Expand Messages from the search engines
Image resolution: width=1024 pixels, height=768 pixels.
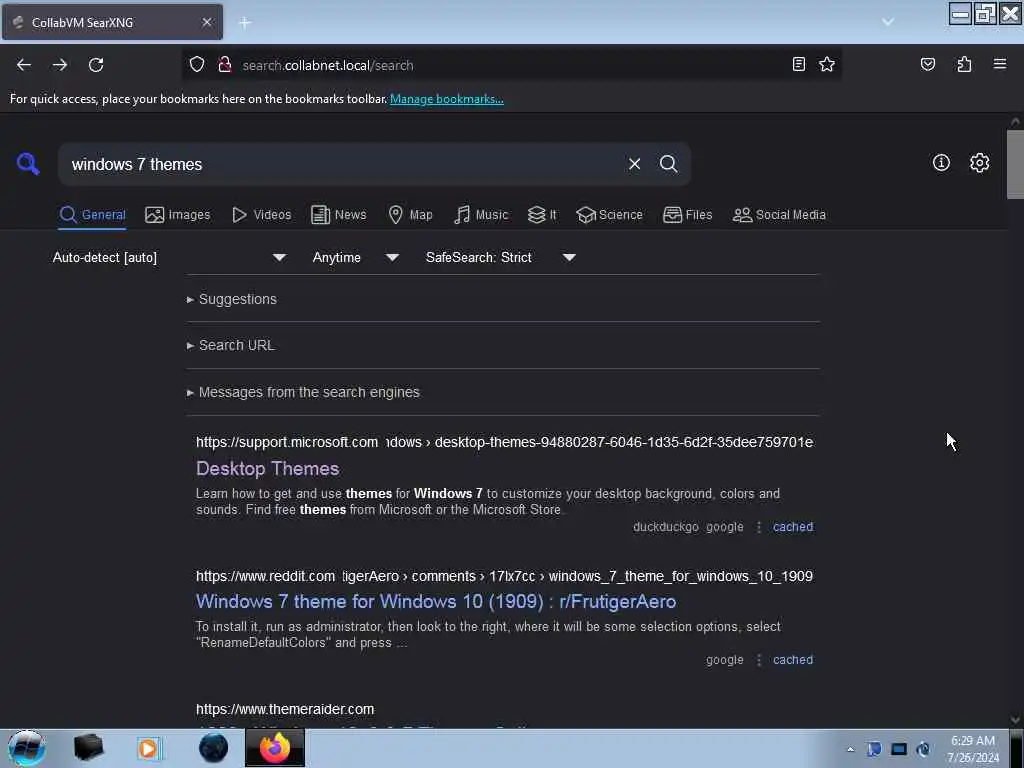[304, 392]
